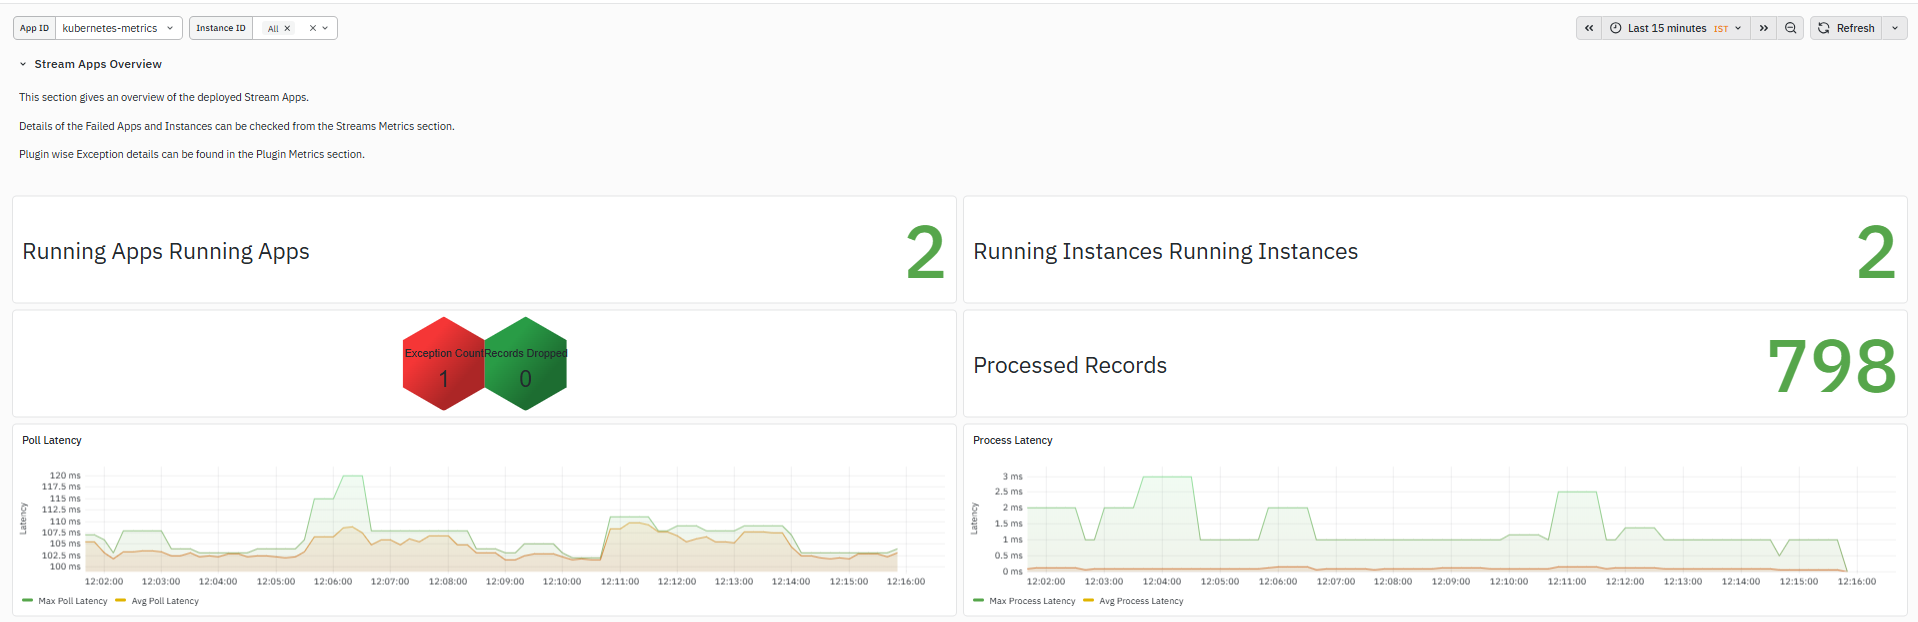Click the green Records Dropped hexagon

[x=526, y=364]
